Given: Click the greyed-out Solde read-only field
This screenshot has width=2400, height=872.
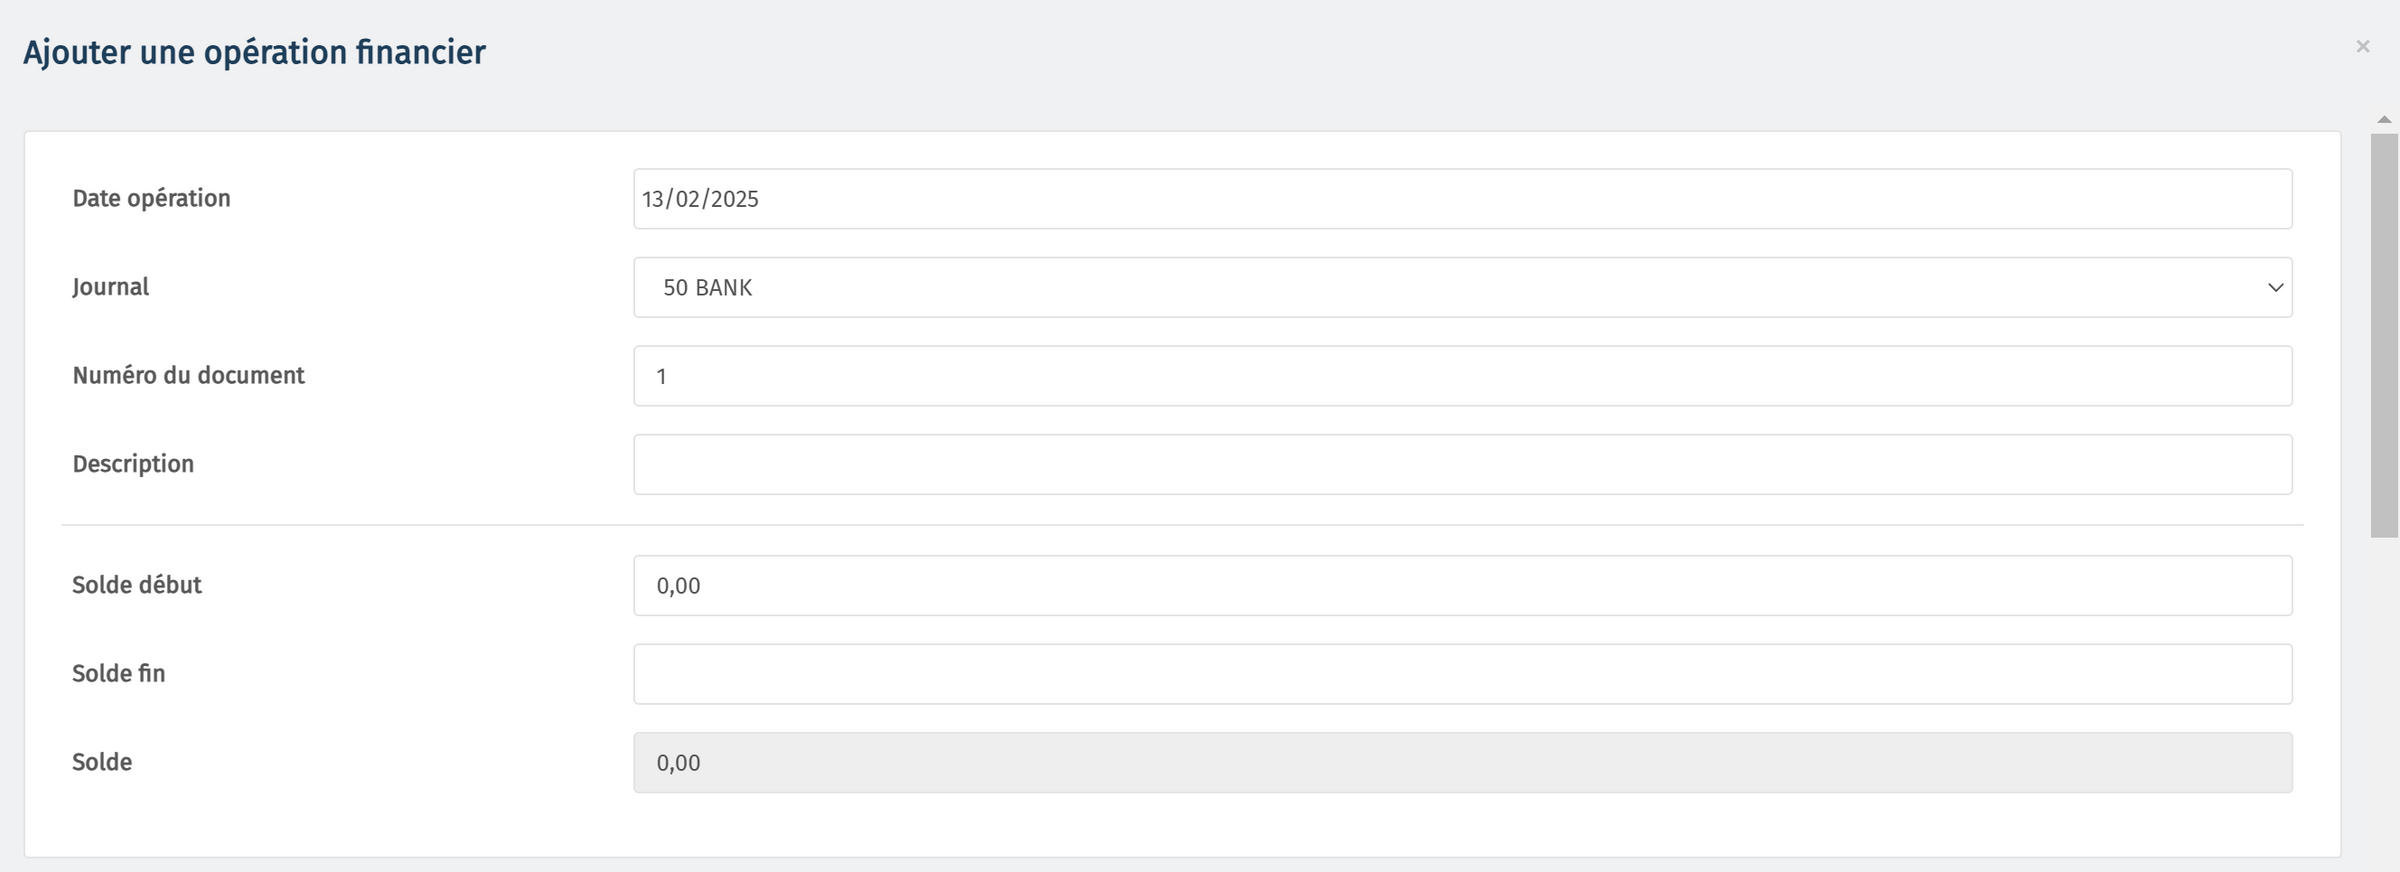Looking at the screenshot, I should [1462, 763].
